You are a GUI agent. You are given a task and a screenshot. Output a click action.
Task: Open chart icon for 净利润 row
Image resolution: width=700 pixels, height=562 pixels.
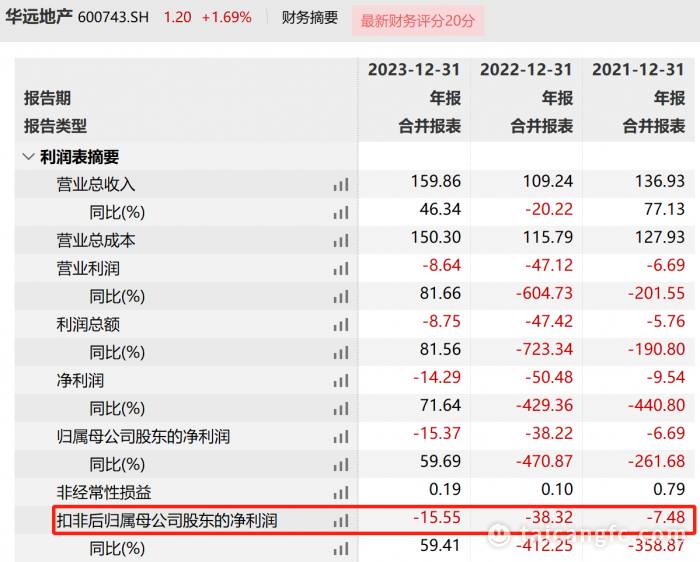click(341, 381)
